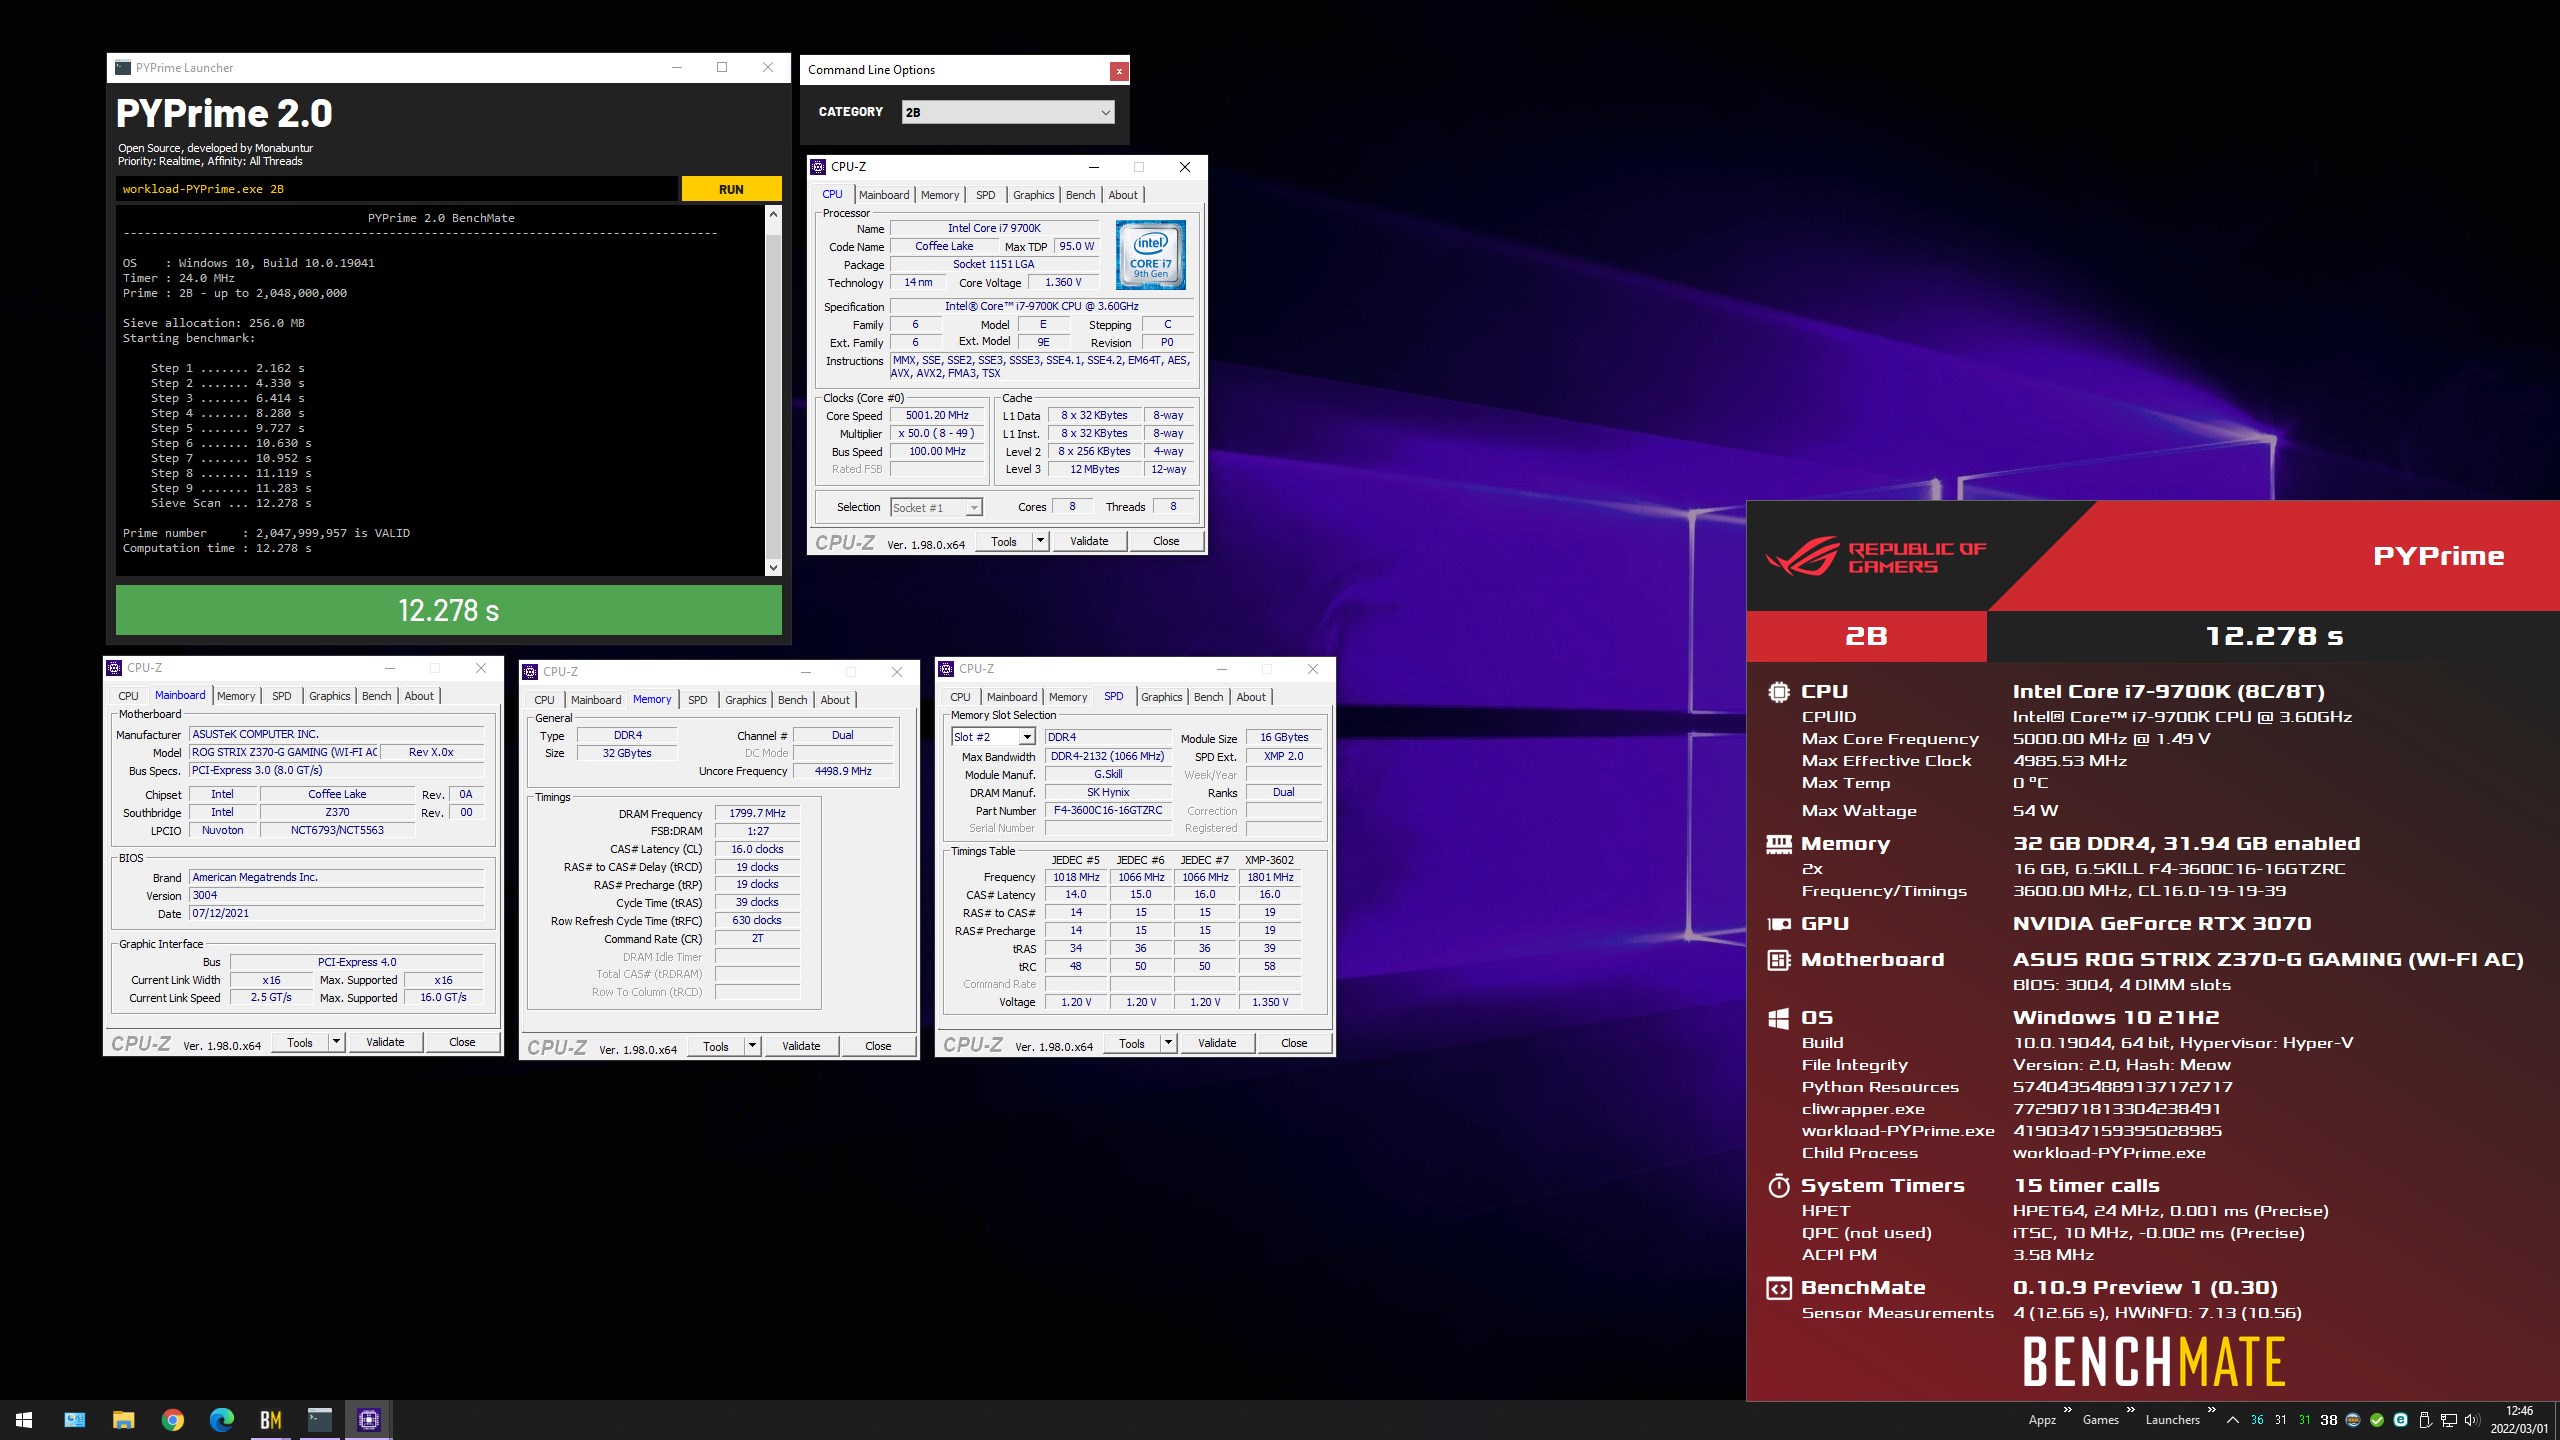Open Bench tab in top CPU-Z window
Viewport: 2560px width, 1440px height.
pos(1080,195)
